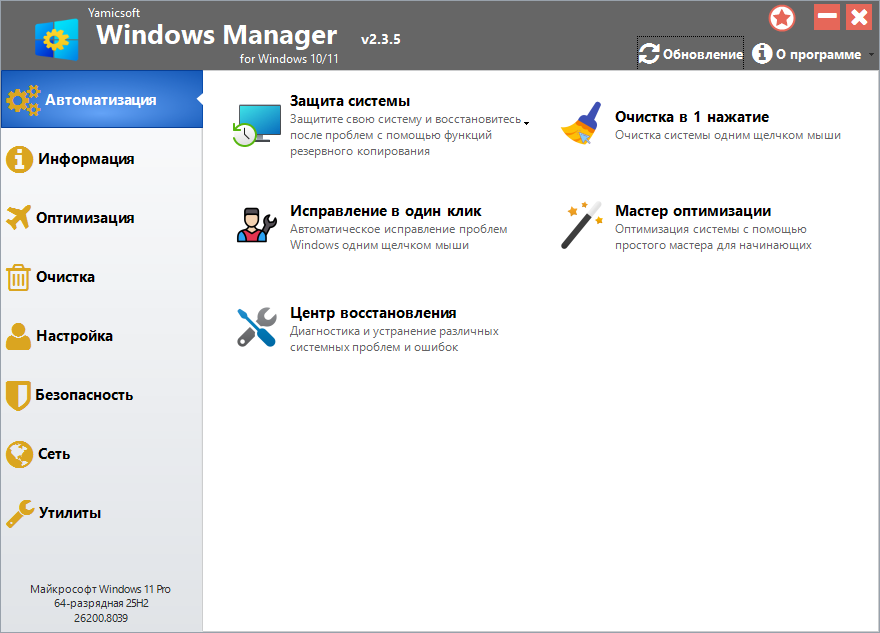The image size is (880, 633).
Task: Click the wrench and screwdriver Центр восстановления icon
Action: click(256, 327)
